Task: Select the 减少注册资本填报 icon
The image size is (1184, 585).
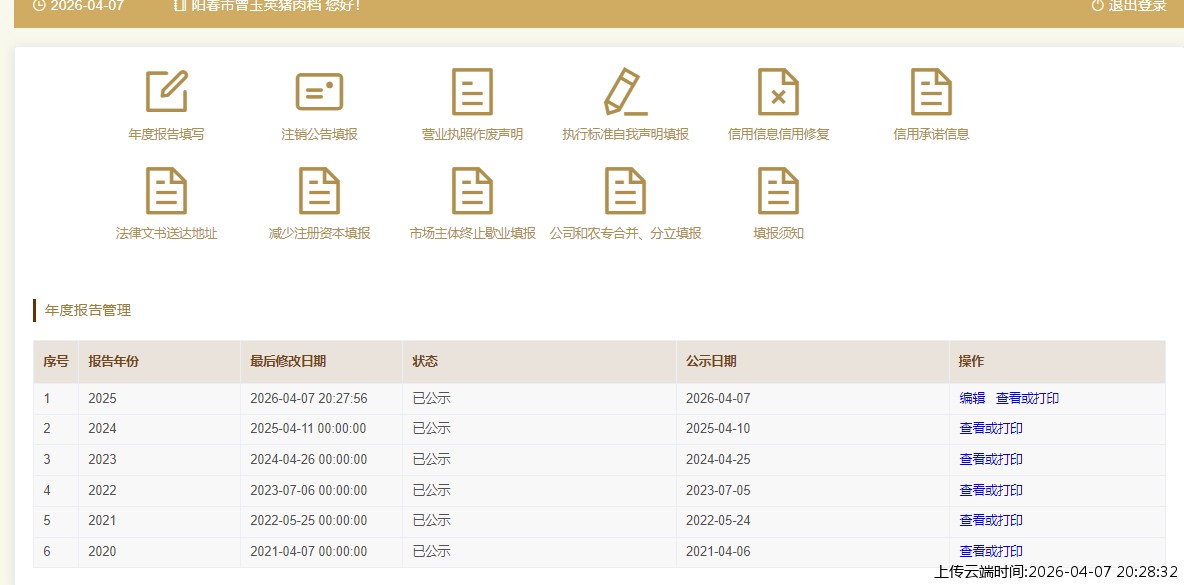Action: (319, 192)
